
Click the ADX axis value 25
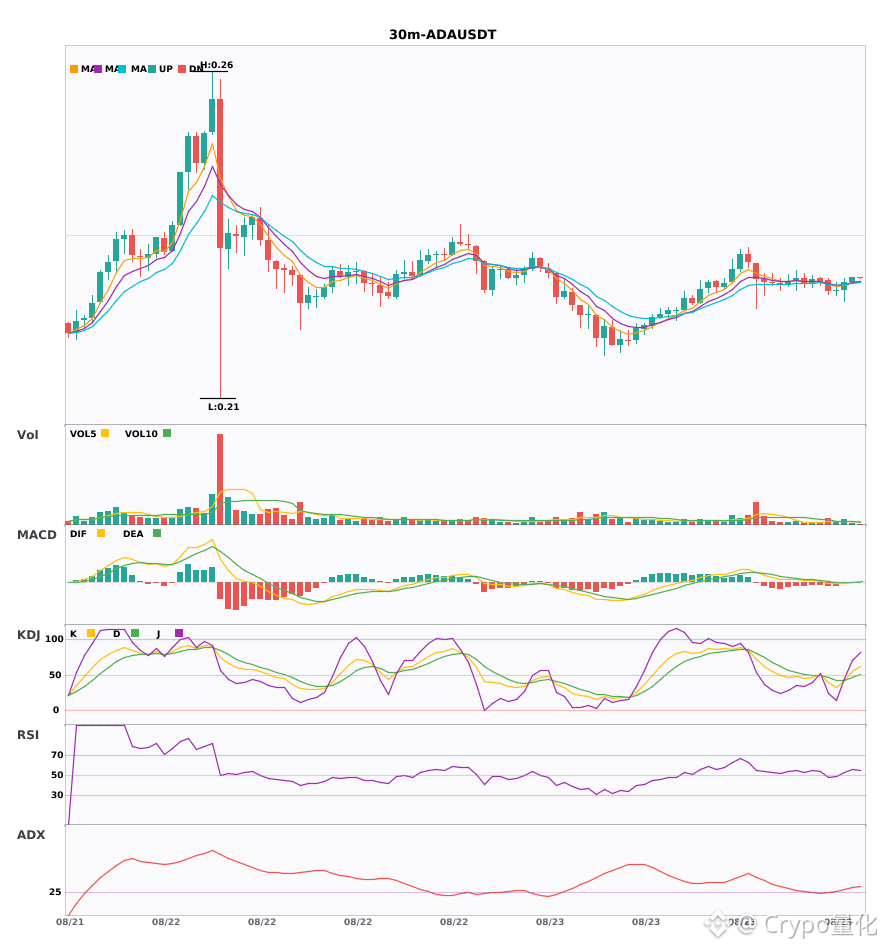[55, 892]
